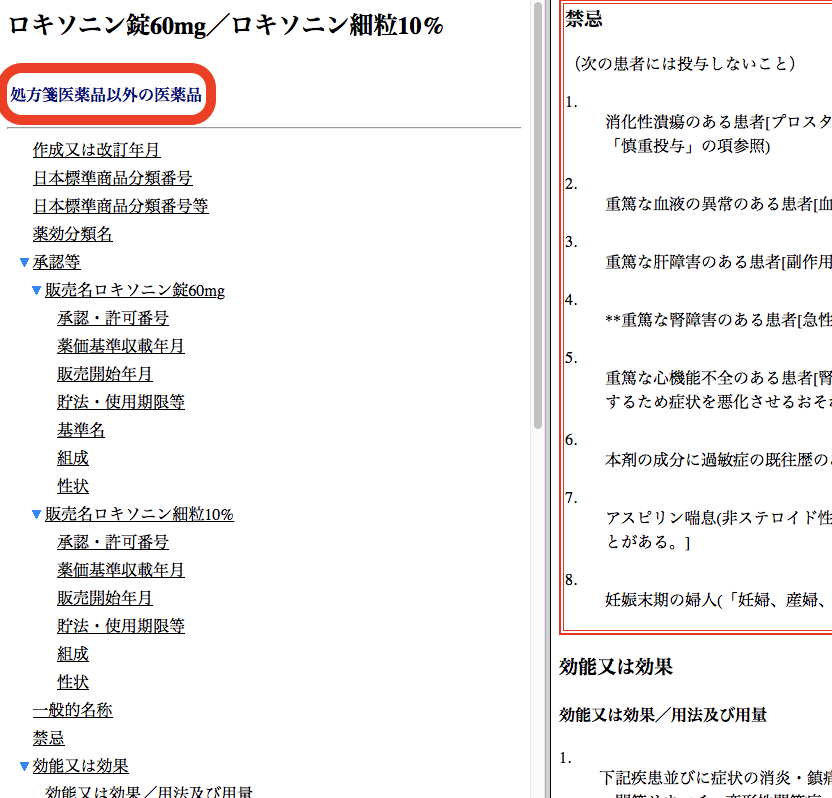
Task: Open 組成 under ロキソニン錠60mg
Action: click(73, 458)
